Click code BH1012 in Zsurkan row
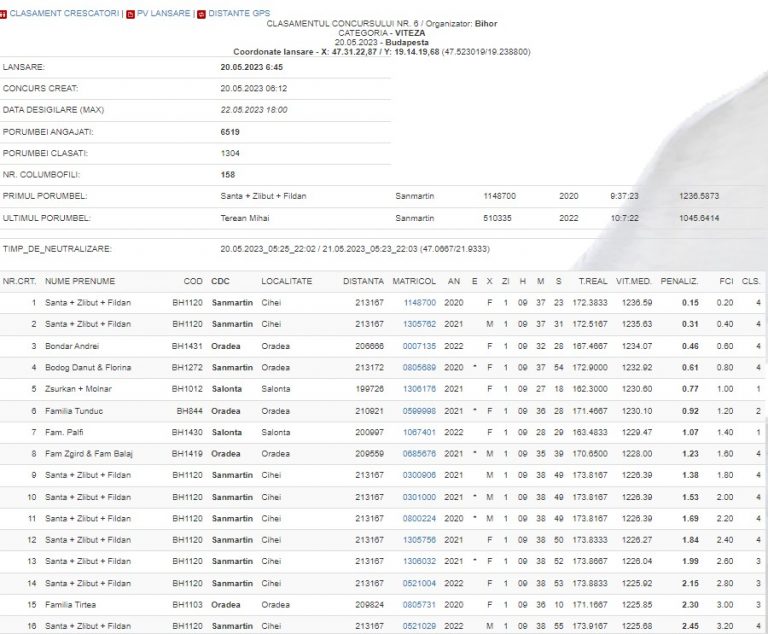 click(x=187, y=389)
